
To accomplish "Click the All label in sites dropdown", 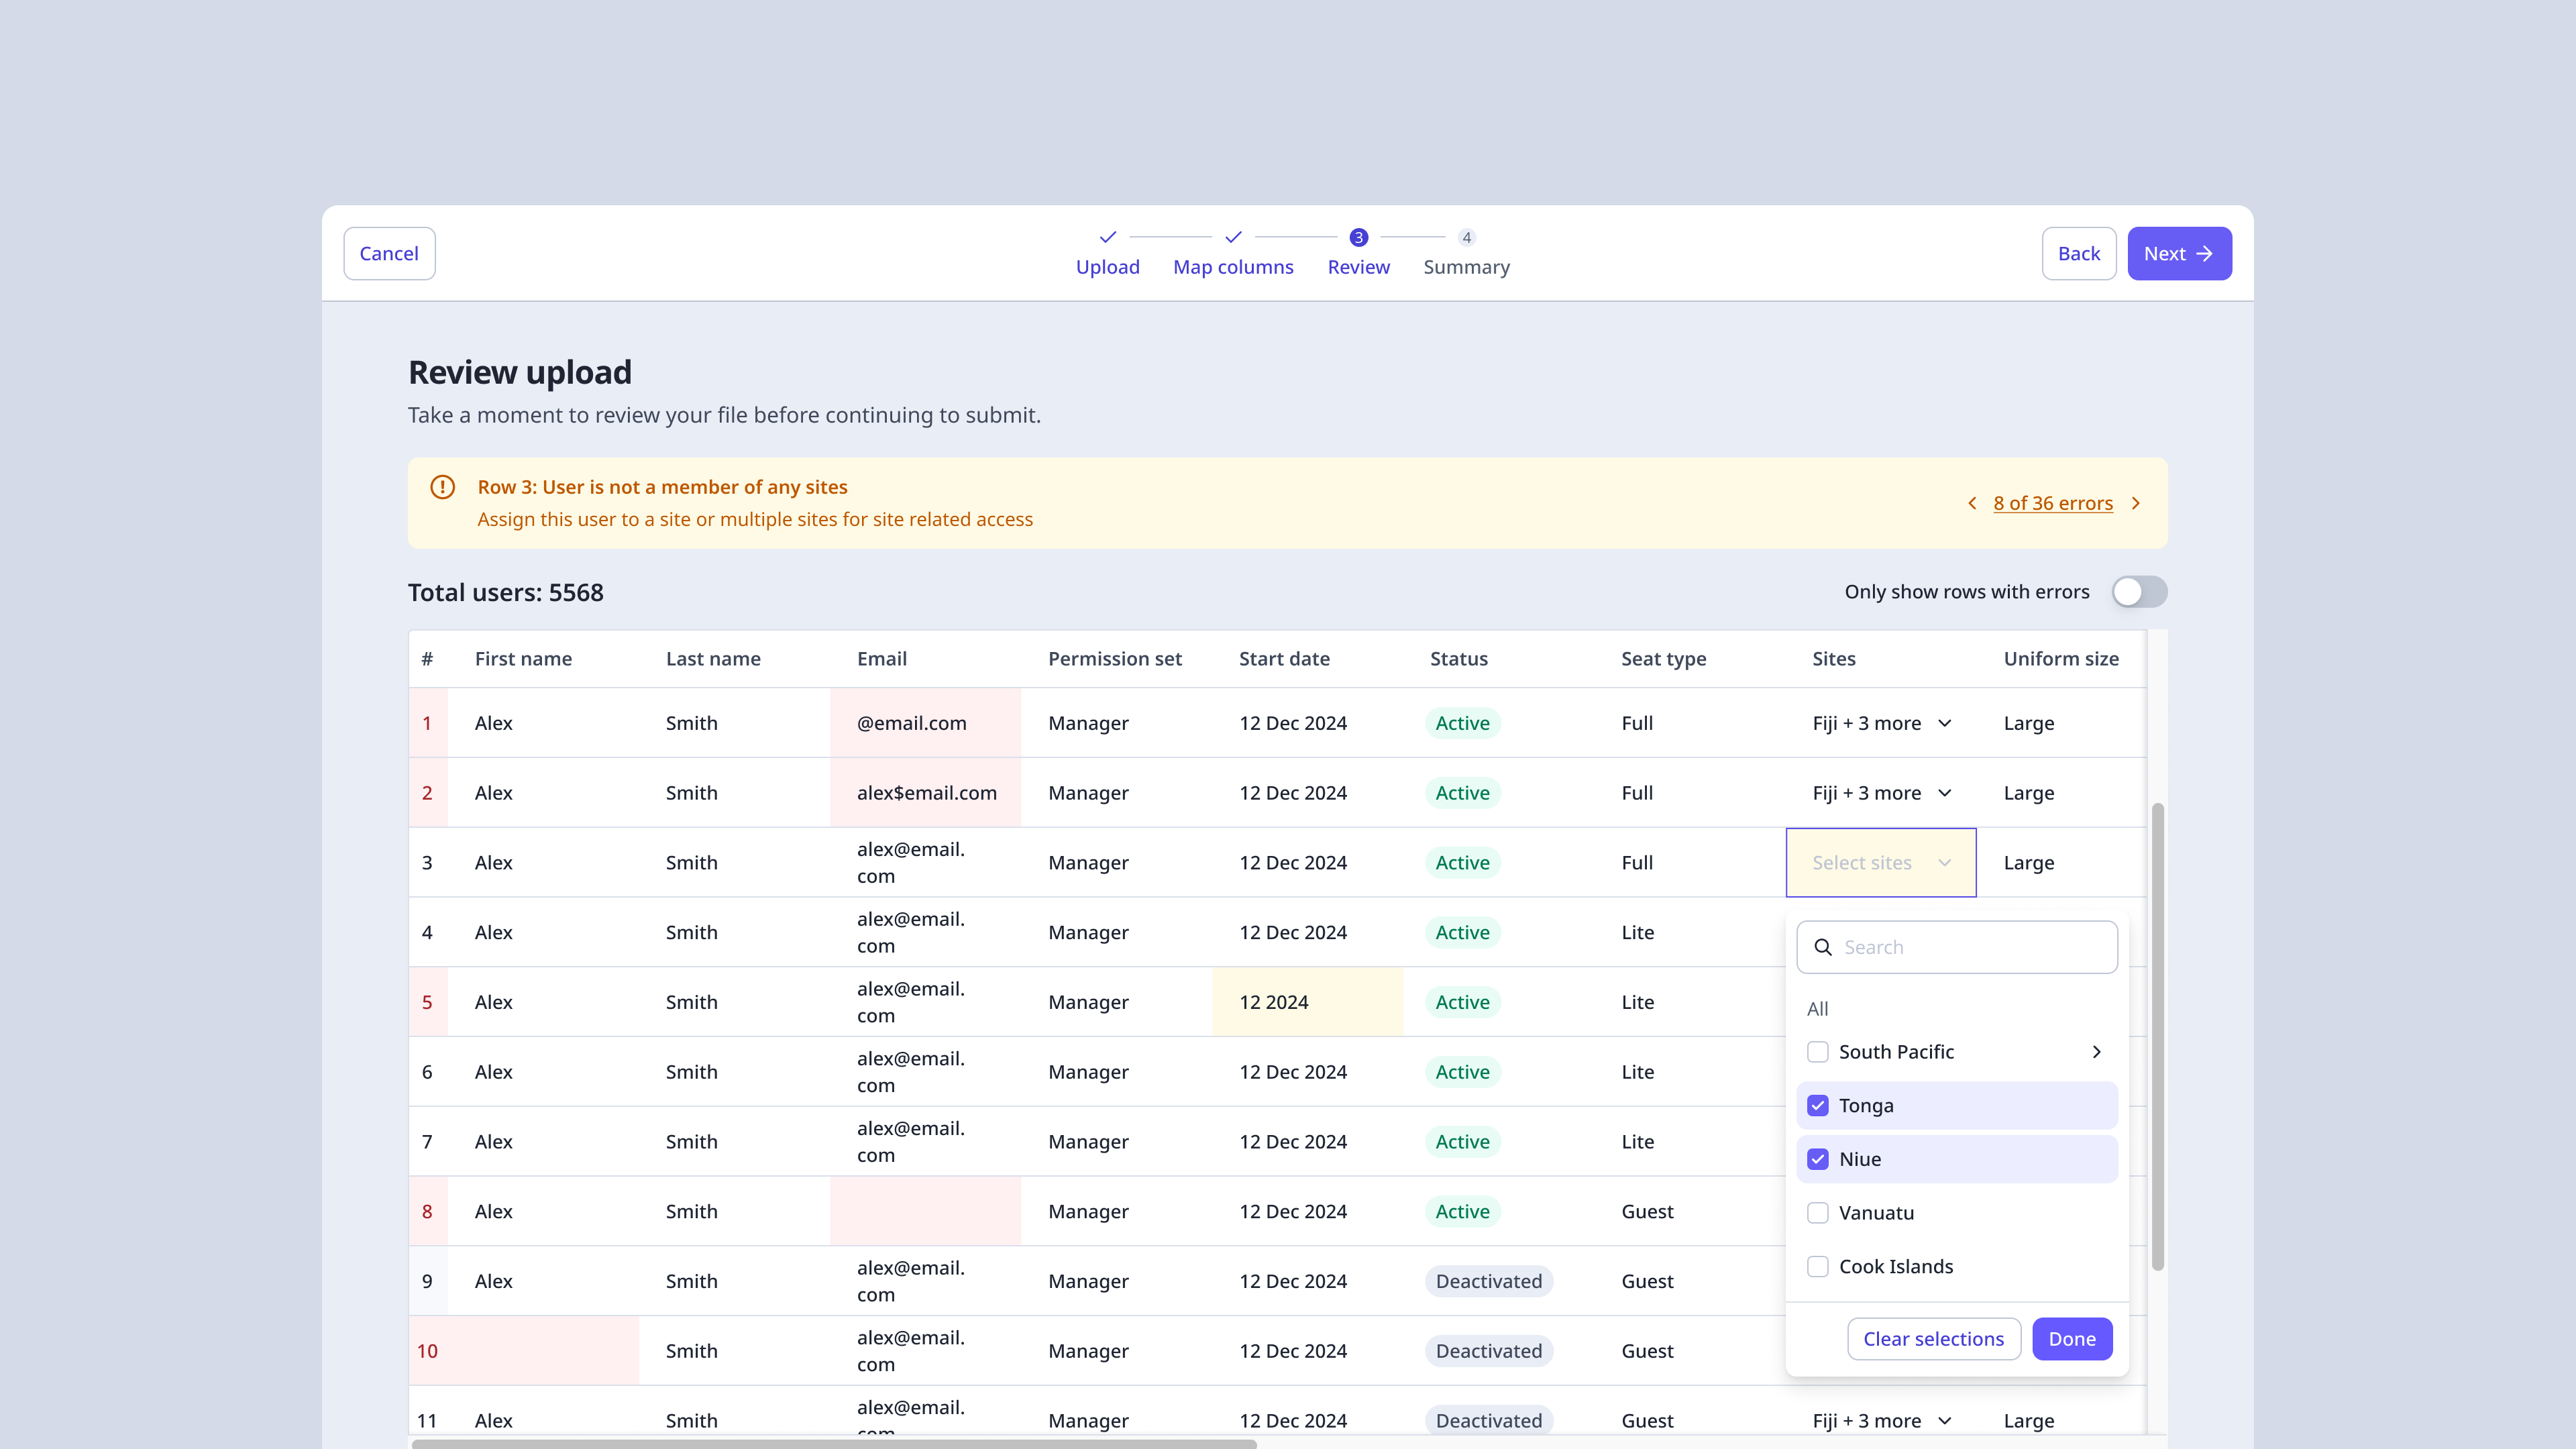I will [1817, 1009].
